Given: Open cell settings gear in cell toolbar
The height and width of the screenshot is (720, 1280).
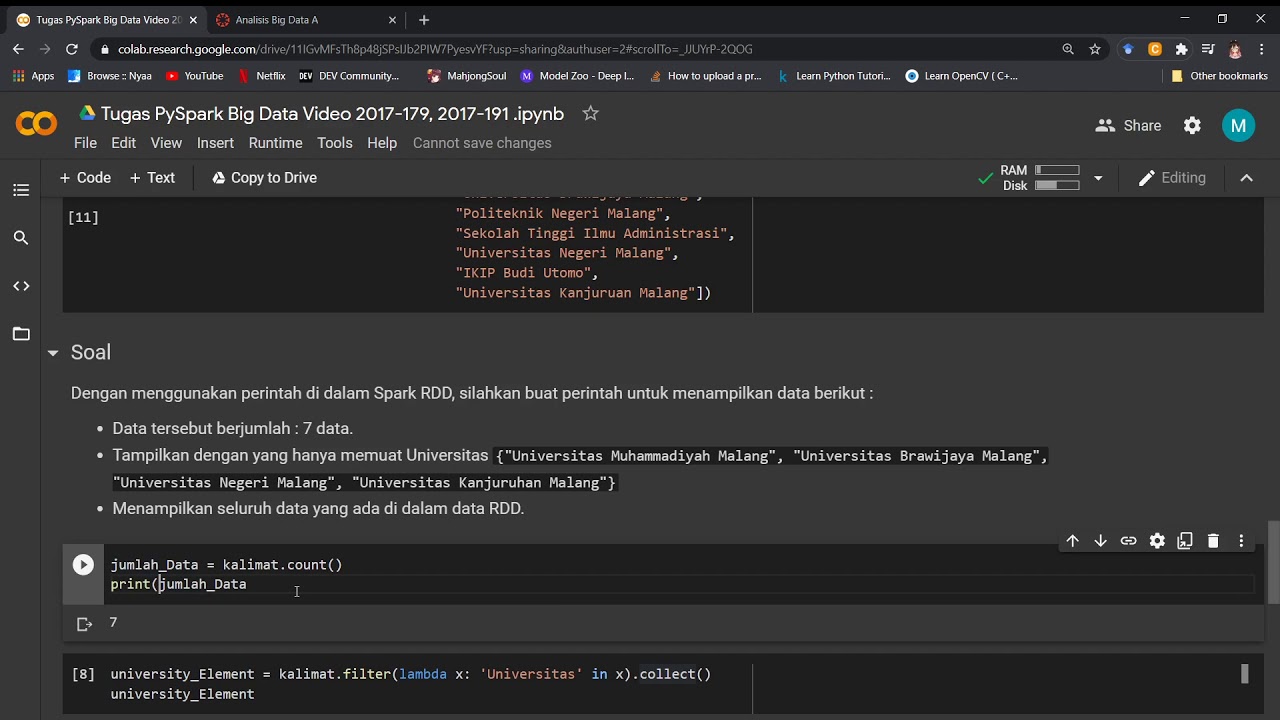Looking at the screenshot, I should [x=1157, y=541].
